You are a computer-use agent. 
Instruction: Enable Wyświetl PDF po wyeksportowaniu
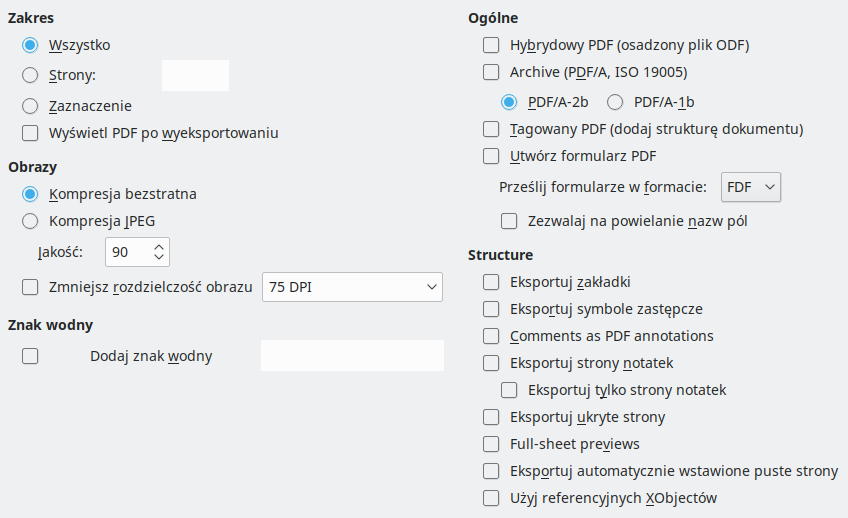click(x=30, y=133)
